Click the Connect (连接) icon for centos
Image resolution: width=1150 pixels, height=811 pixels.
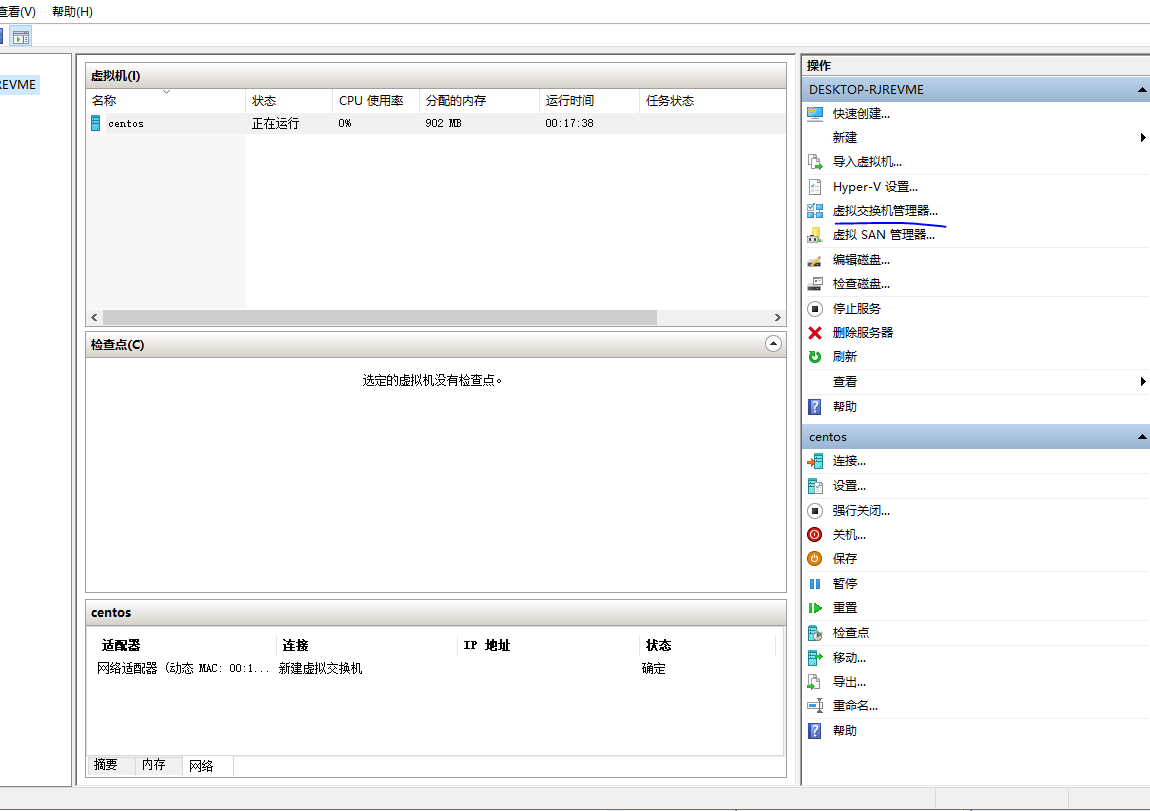click(x=815, y=461)
